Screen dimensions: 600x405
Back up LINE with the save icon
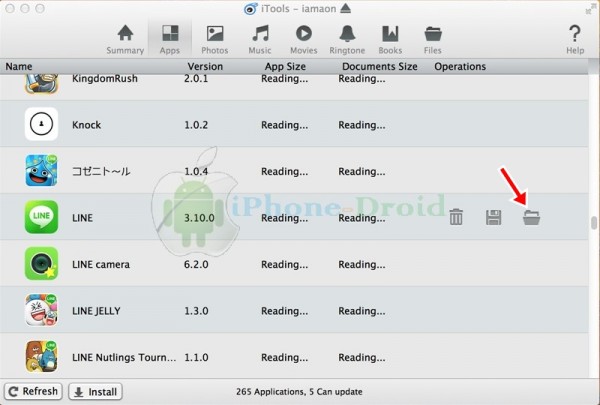point(493,217)
